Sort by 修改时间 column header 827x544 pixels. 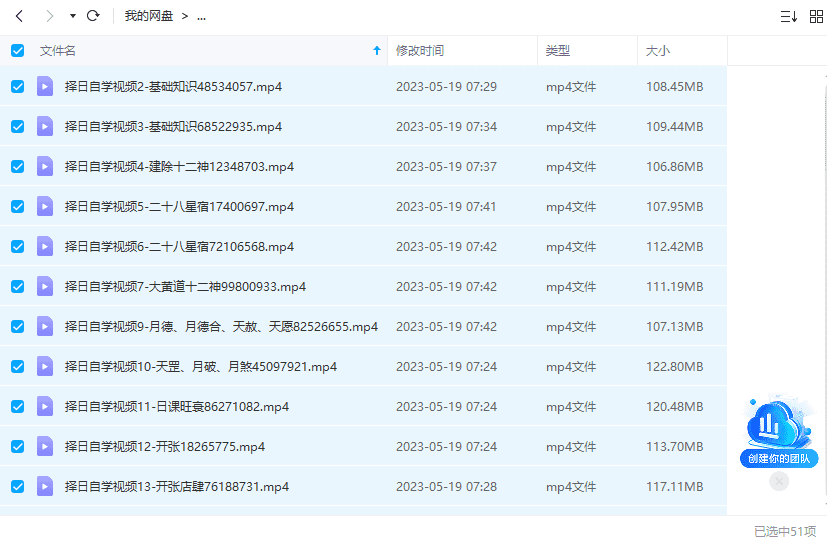(x=420, y=51)
